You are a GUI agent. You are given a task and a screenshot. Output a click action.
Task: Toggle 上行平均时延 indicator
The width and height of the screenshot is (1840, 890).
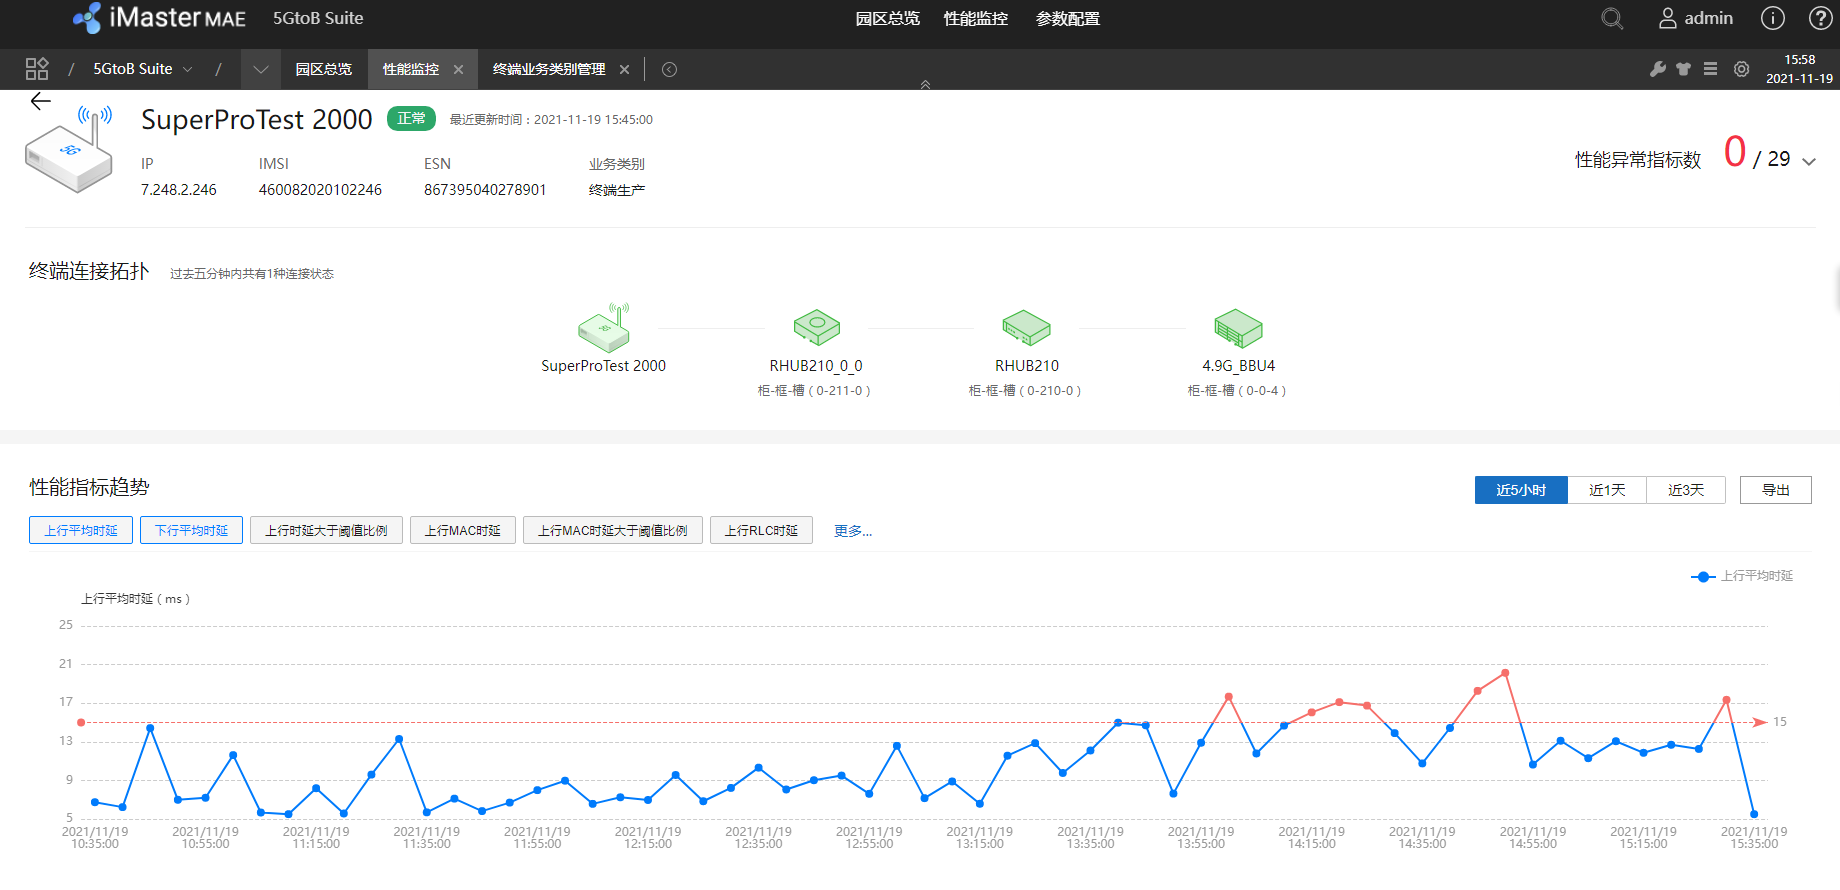81,530
